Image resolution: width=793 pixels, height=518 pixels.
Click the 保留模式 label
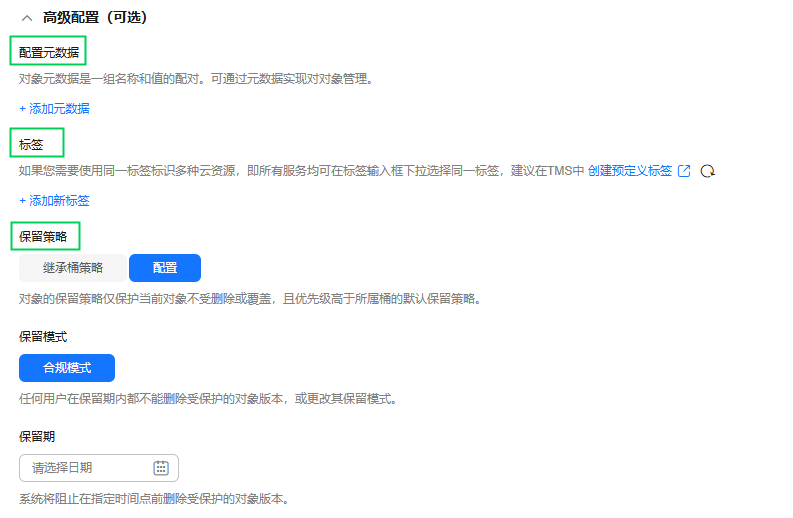click(43, 337)
